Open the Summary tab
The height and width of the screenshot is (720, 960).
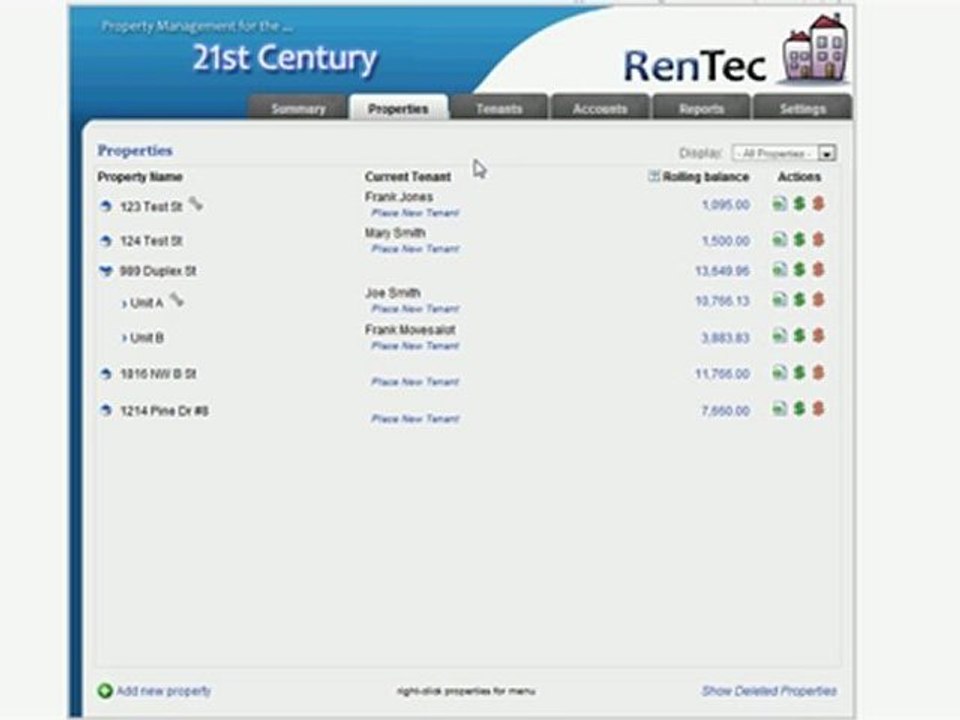click(x=298, y=108)
